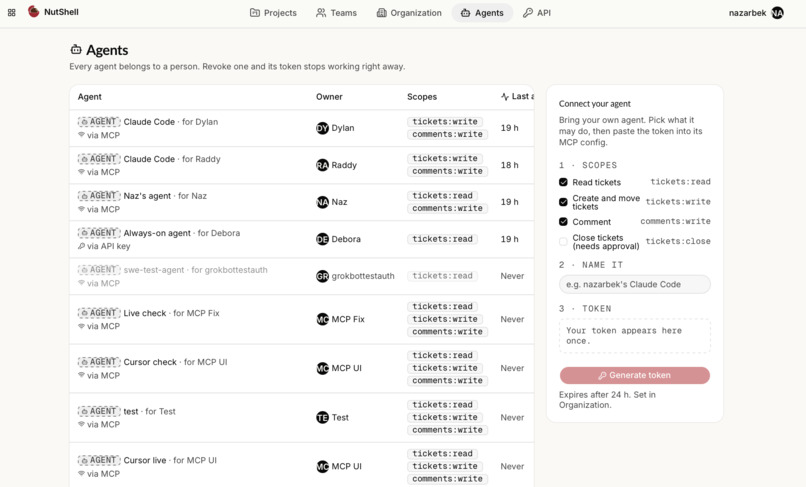Click the MCP wifi icon under Live check
This screenshot has width=806, height=487.
[x=81, y=327]
